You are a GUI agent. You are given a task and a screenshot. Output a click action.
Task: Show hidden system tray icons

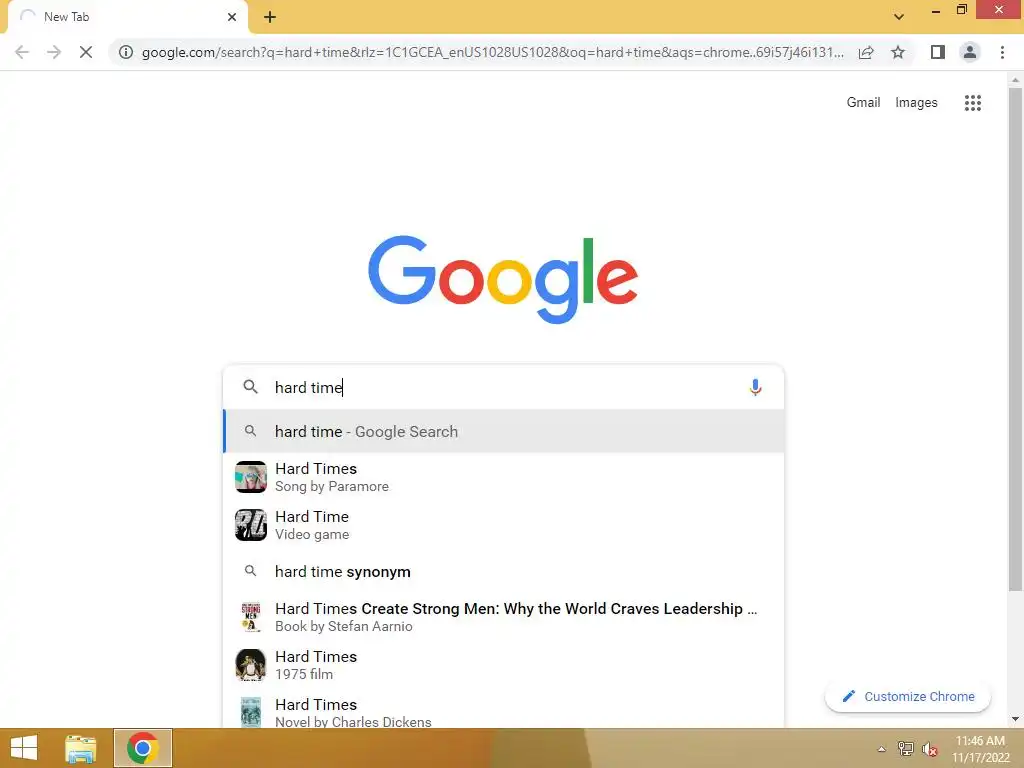click(882, 749)
